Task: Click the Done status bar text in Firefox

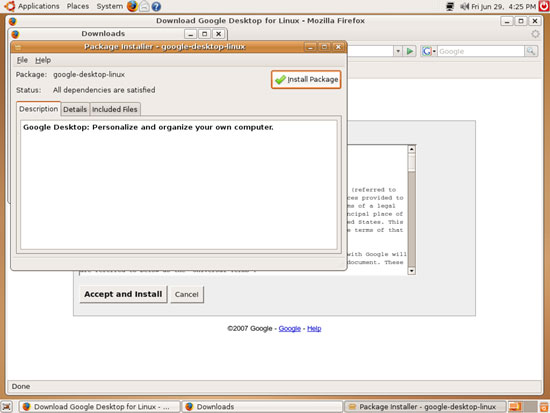Action: coord(21,386)
